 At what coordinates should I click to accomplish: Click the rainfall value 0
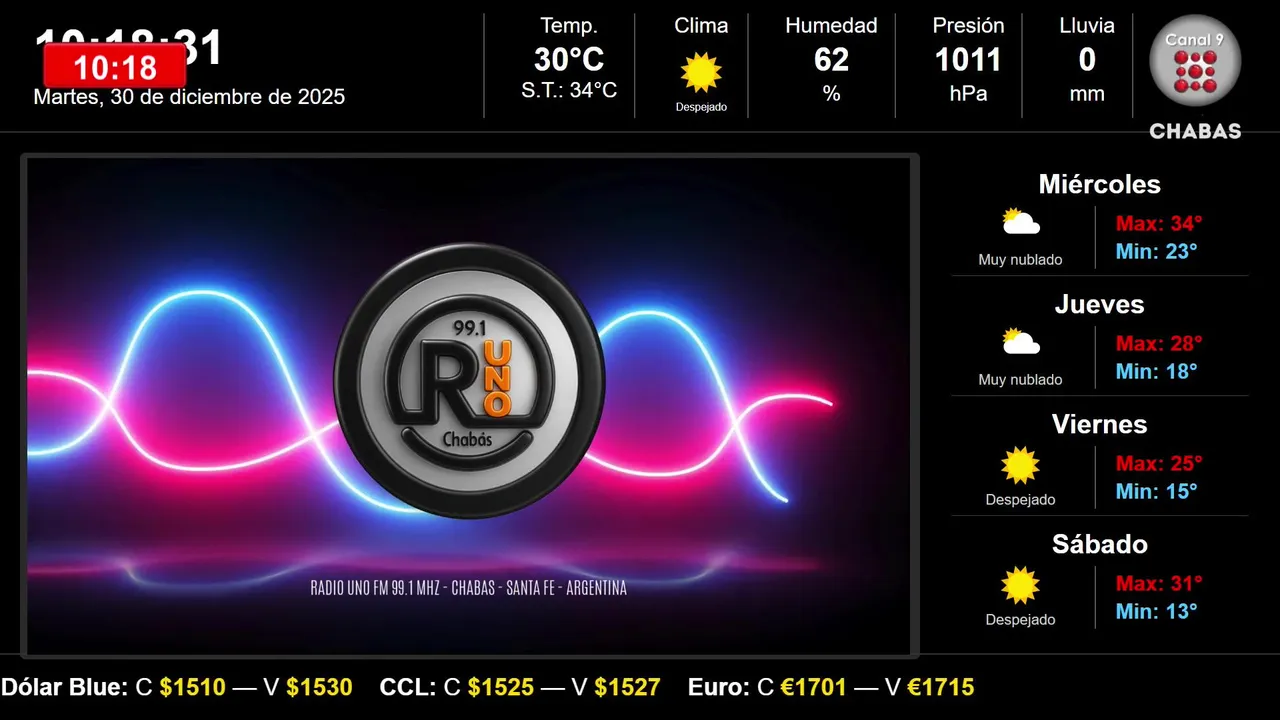point(1087,60)
